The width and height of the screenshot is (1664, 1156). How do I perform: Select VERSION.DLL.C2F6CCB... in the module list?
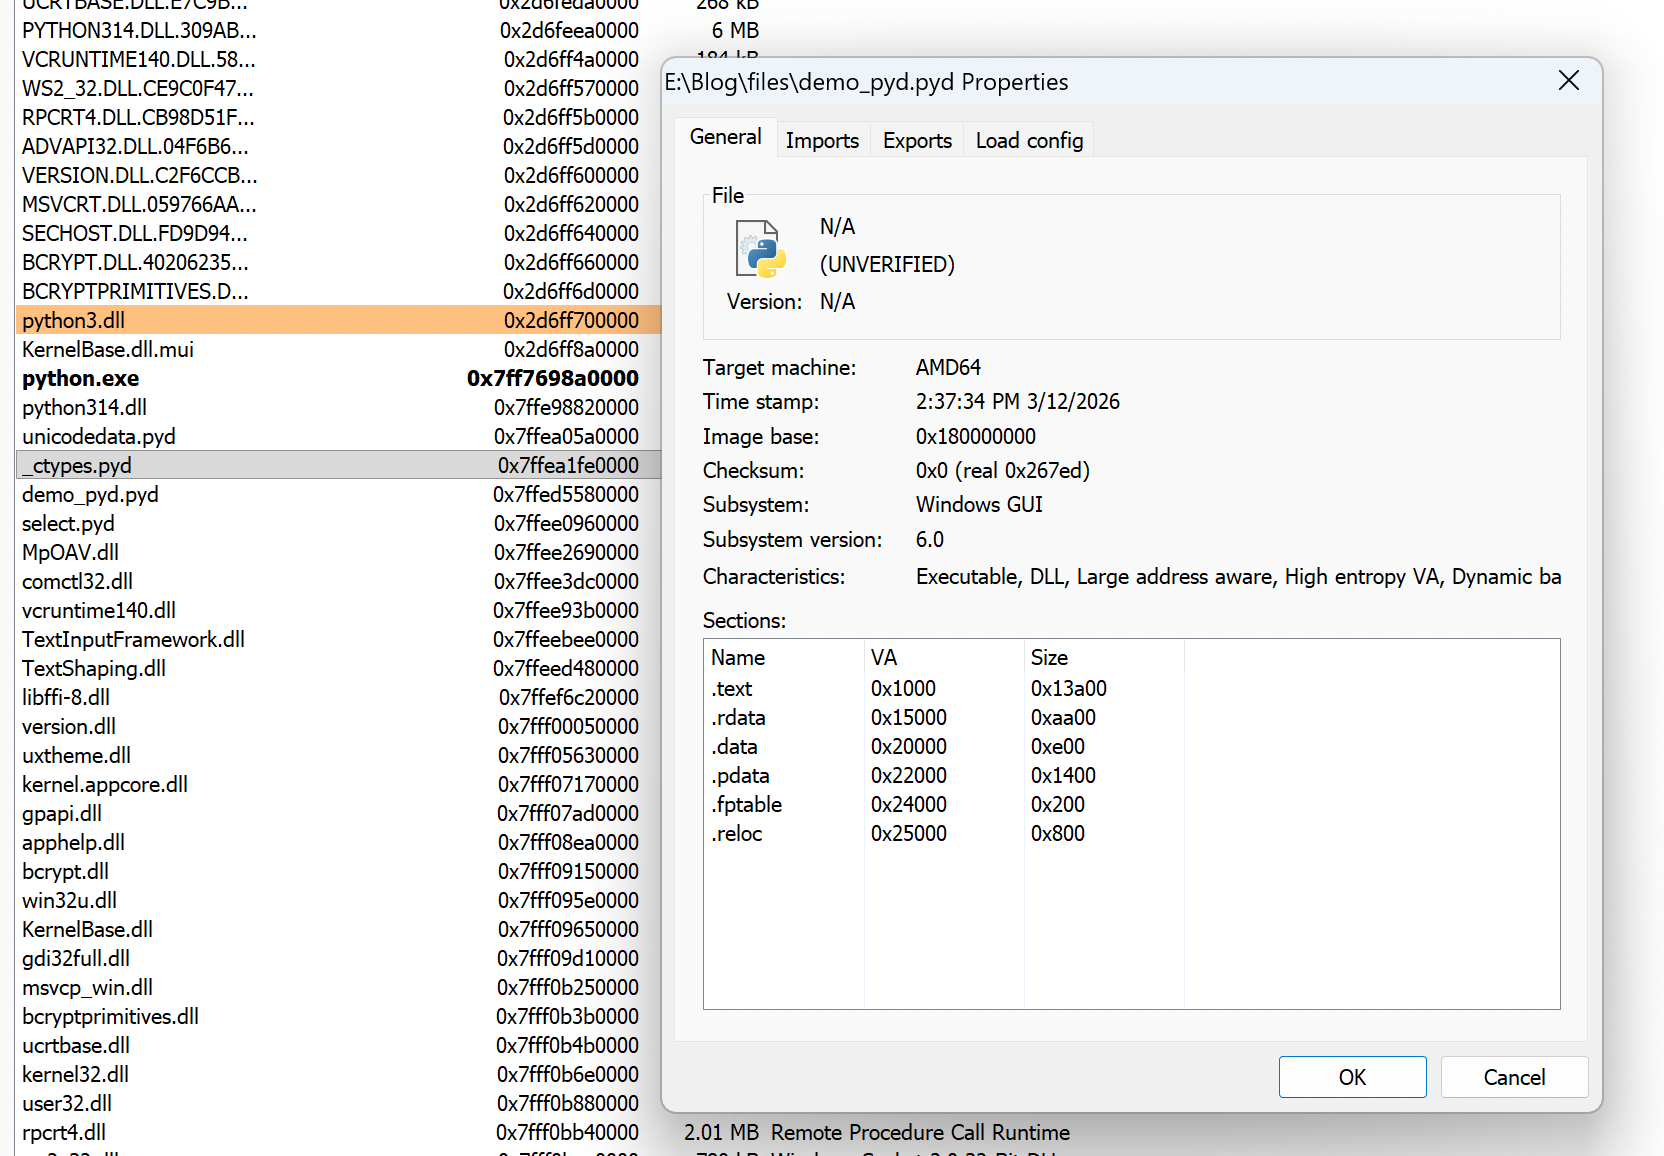pyautogui.click(x=339, y=176)
